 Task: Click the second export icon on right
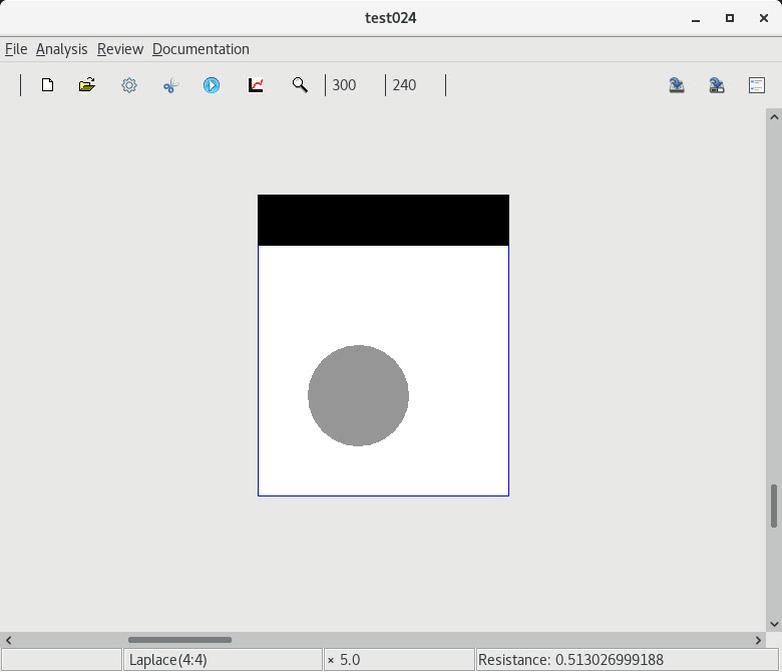(717, 85)
